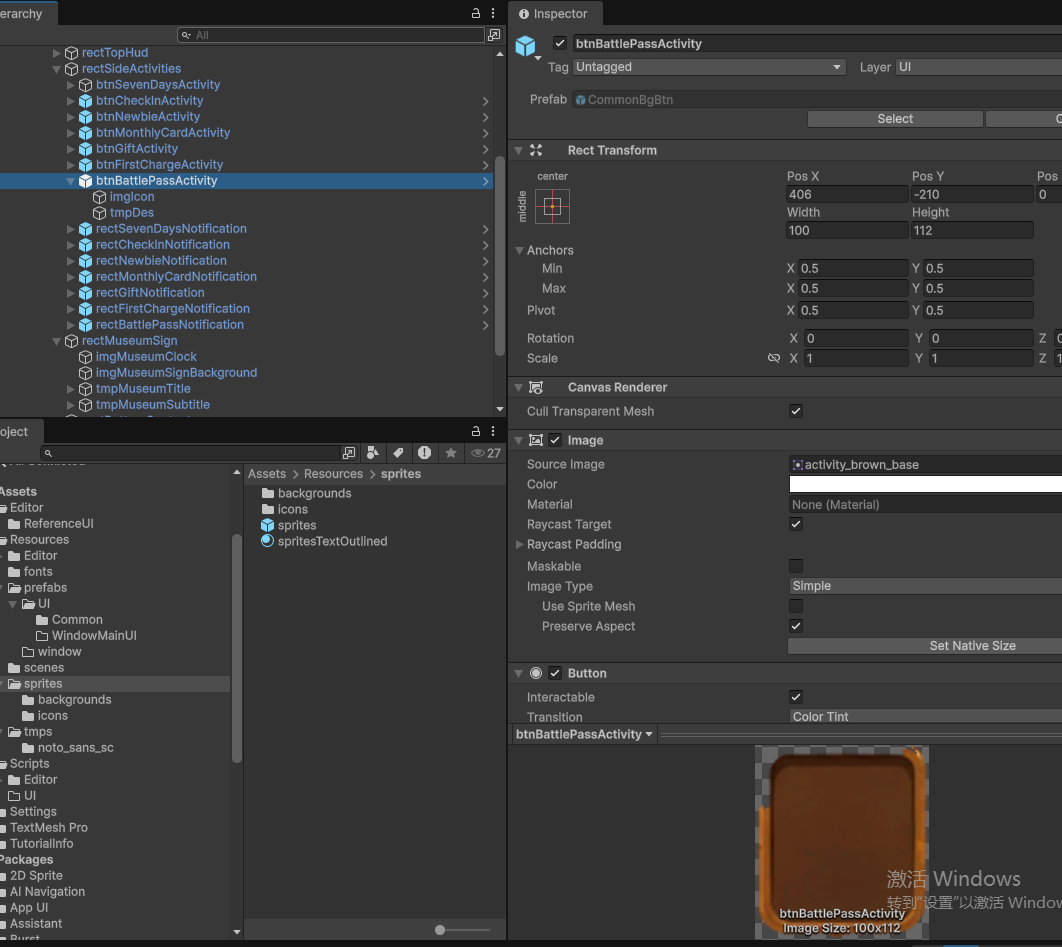Select imgMuseumClock in Hierarchy

tap(138, 356)
